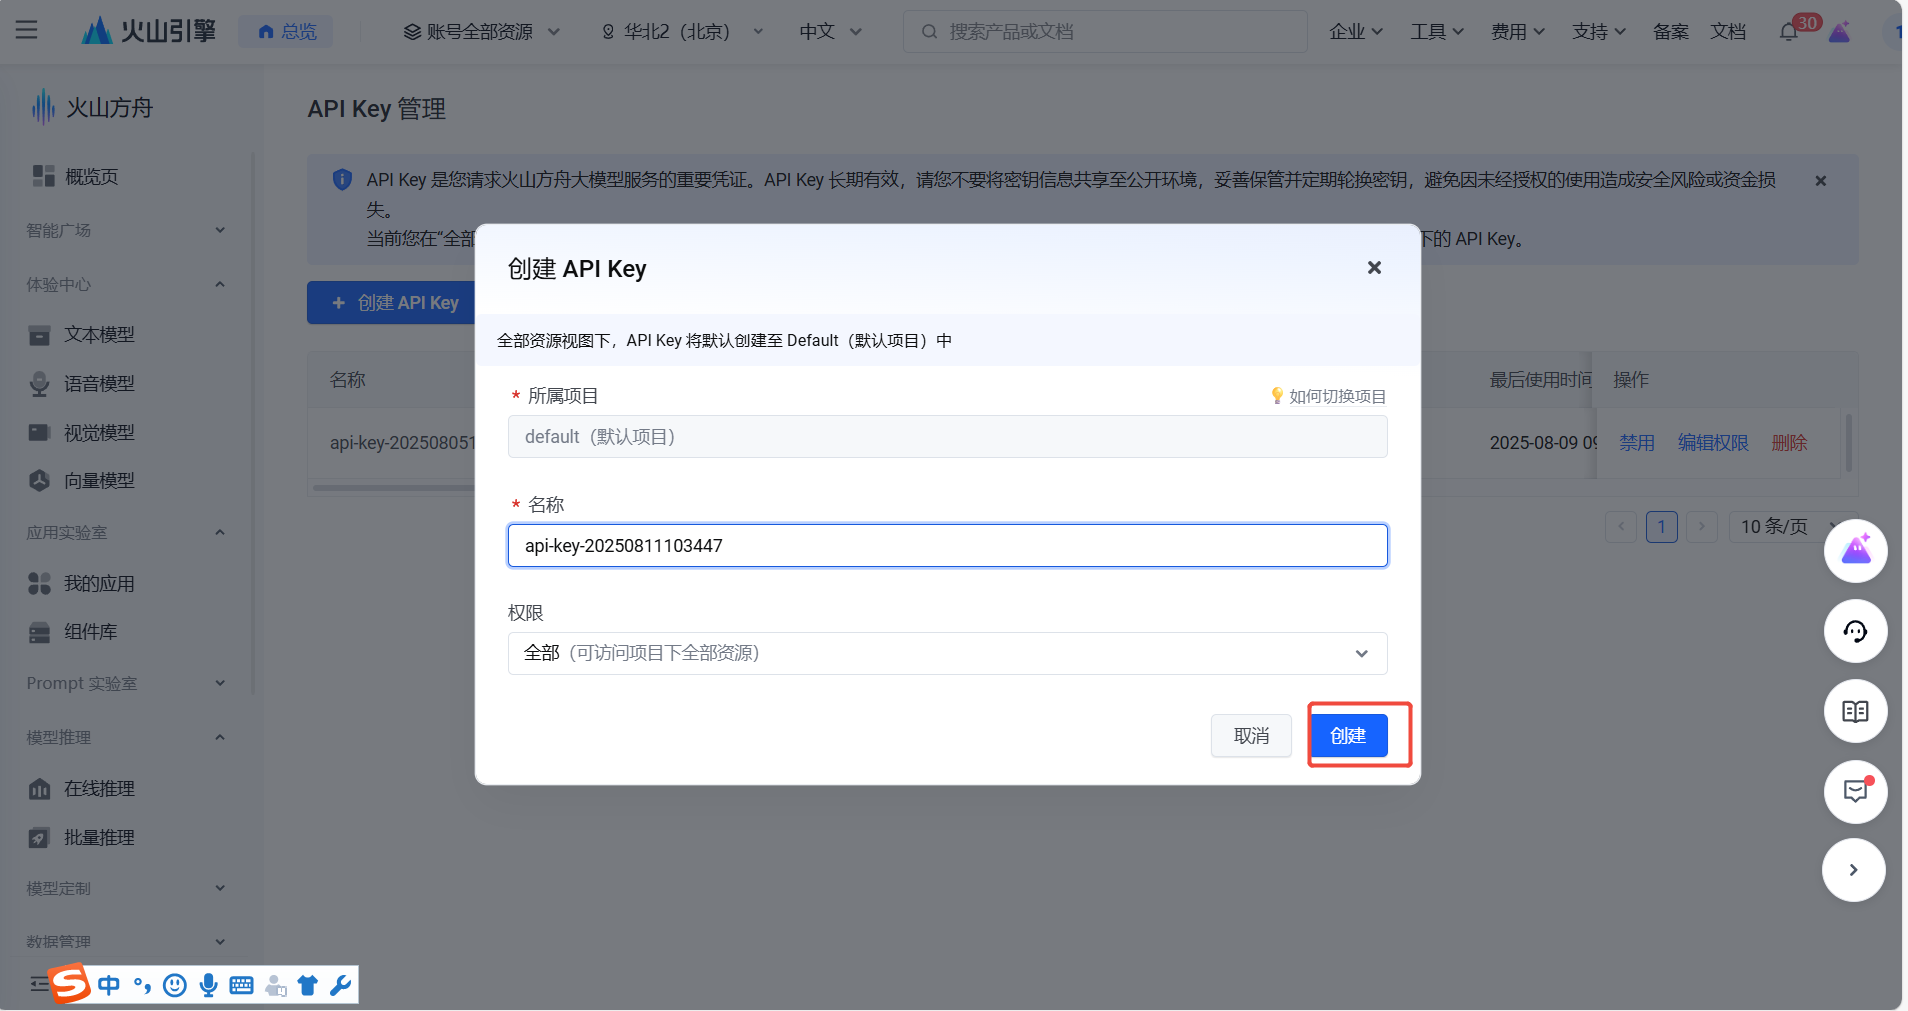Open the 华北2（北京） region selector
The width and height of the screenshot is (1908, 1011).
(682, 32)
